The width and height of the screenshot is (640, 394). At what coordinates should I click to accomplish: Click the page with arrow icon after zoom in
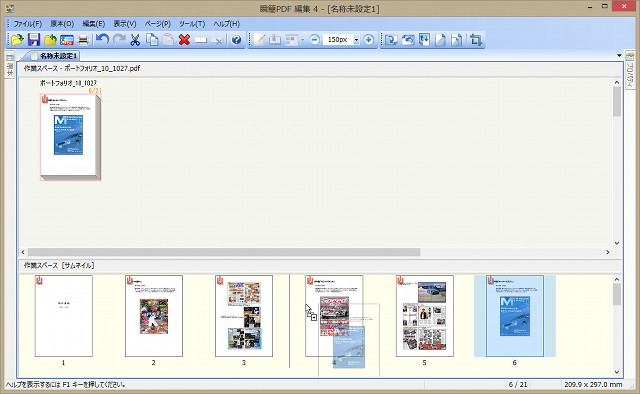(x=391, y=40)
